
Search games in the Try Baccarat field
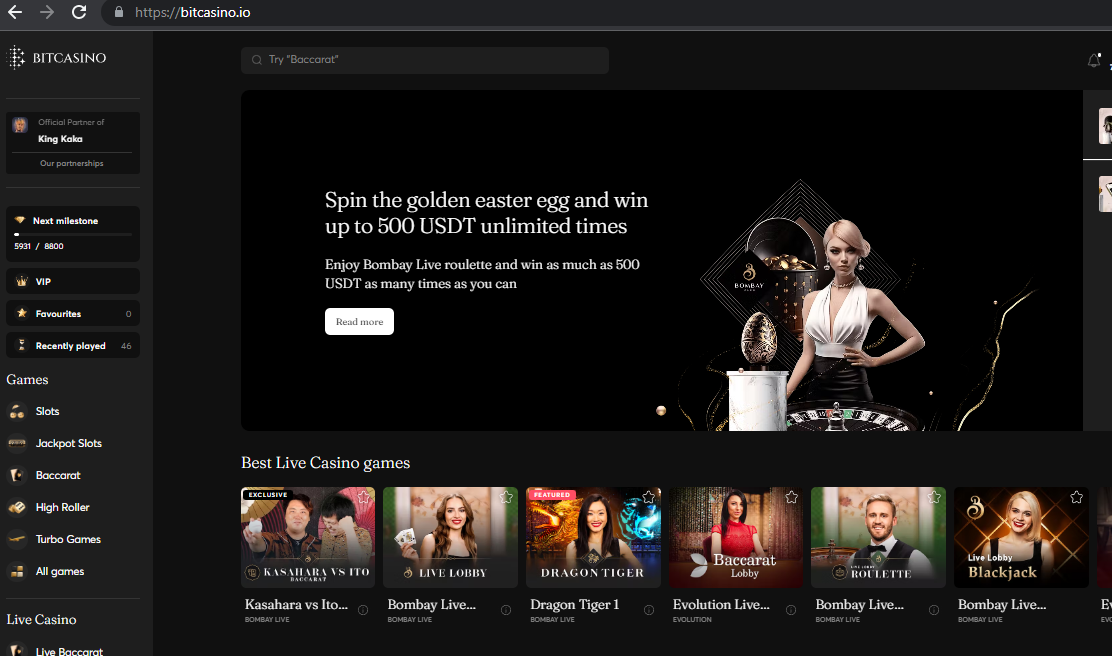(x=425, y=60)
